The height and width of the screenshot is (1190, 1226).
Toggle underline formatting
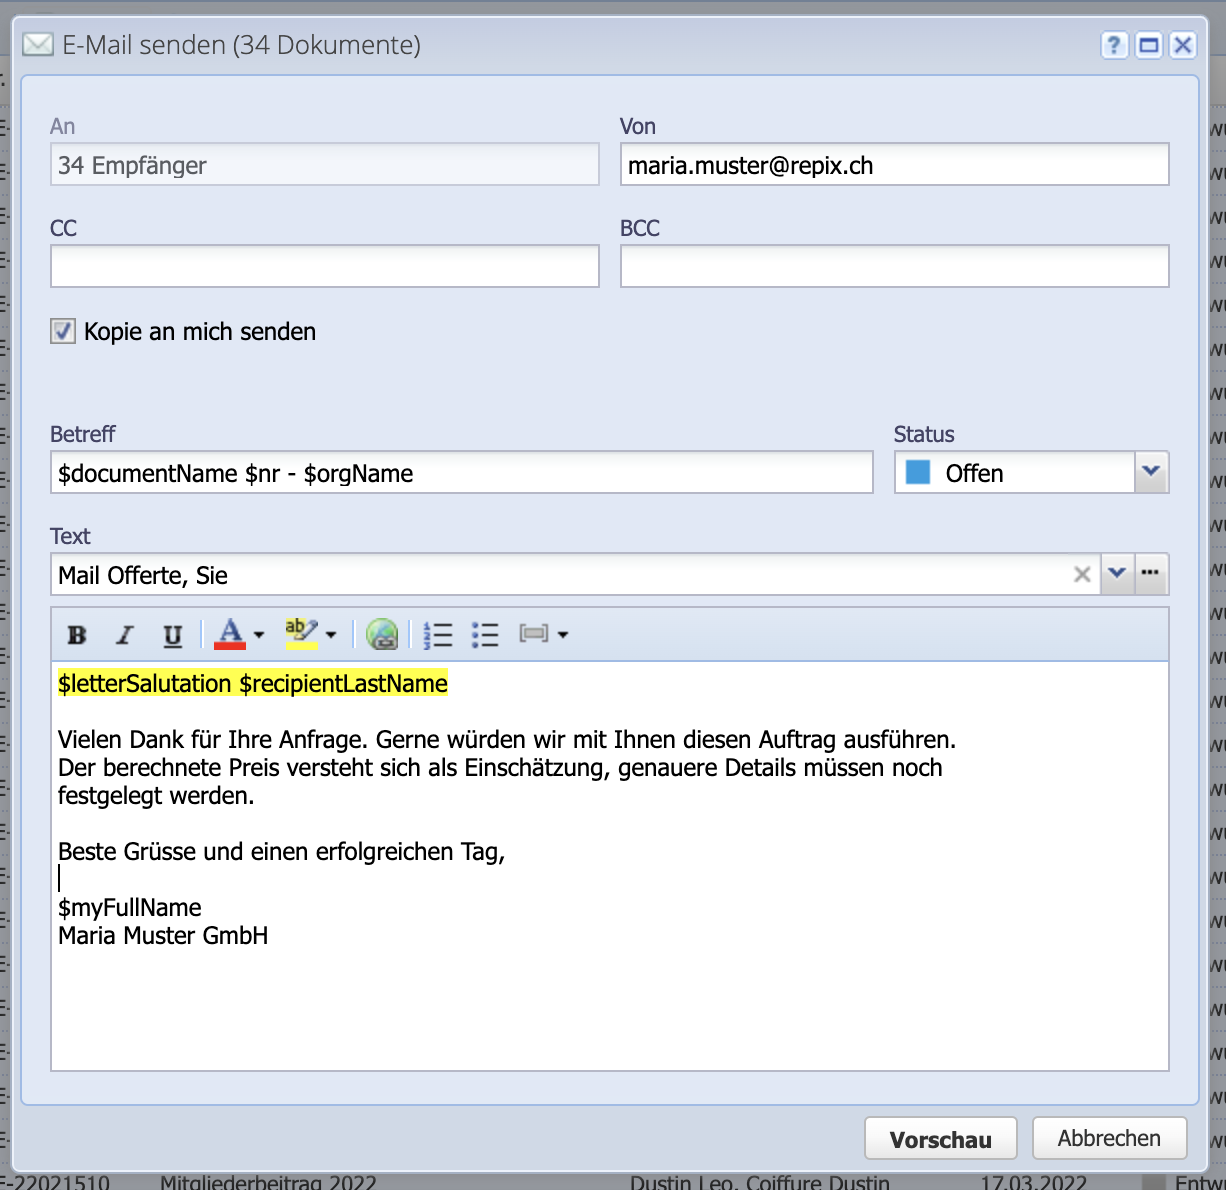pos(172,634)
